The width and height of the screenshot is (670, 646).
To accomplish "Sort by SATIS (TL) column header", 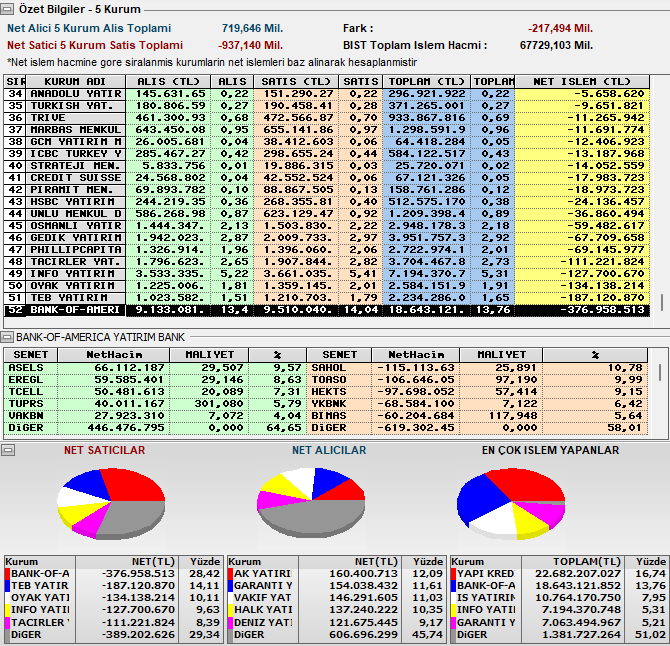I will point(296,82).
